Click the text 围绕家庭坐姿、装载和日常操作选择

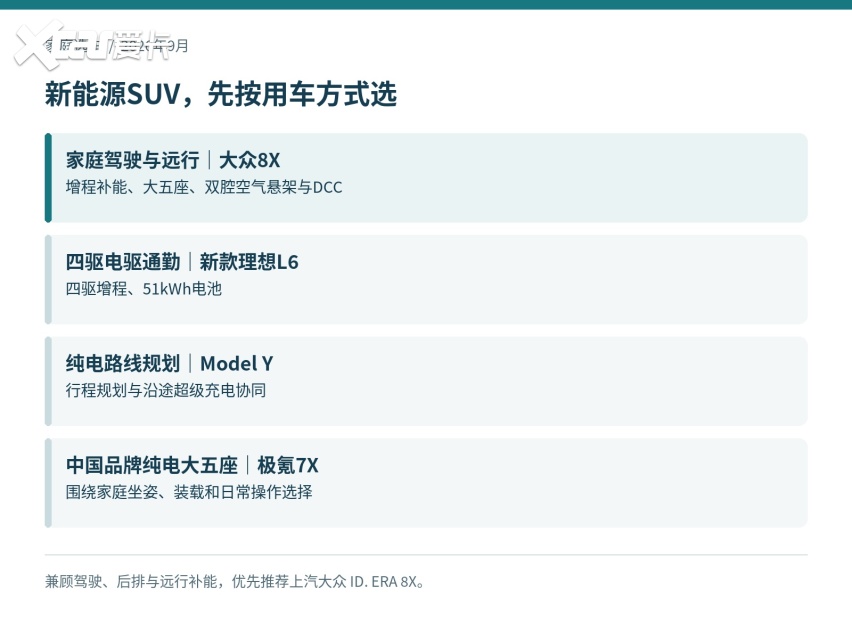pyautogui.click(x=189, y=492)
